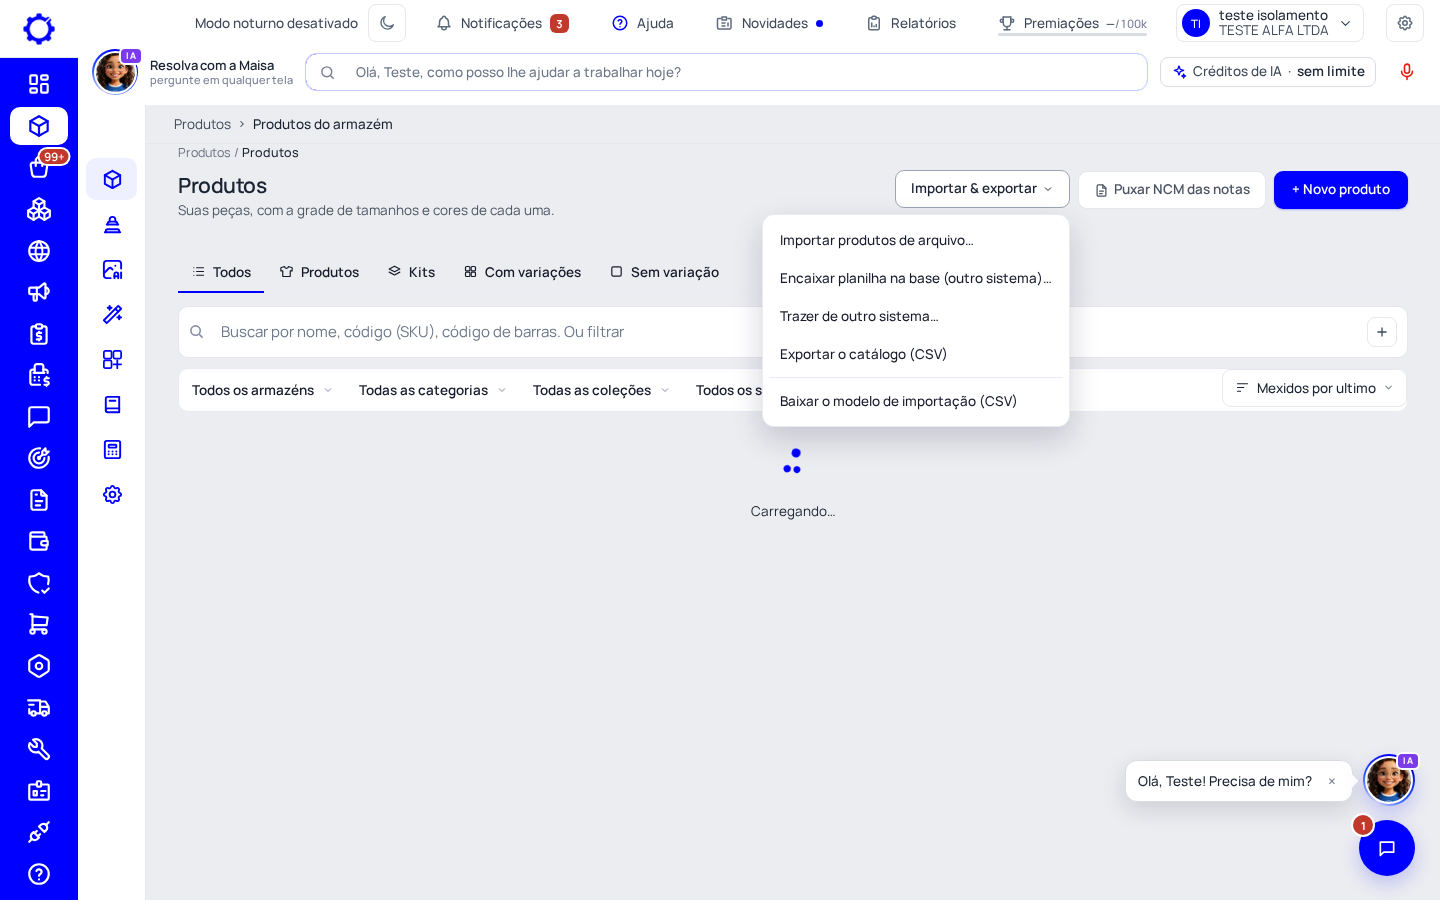The image size is (1440, 900).
Task: Select Encaixar planilha na base (outro sistema)…
Action: pos(916,278)
